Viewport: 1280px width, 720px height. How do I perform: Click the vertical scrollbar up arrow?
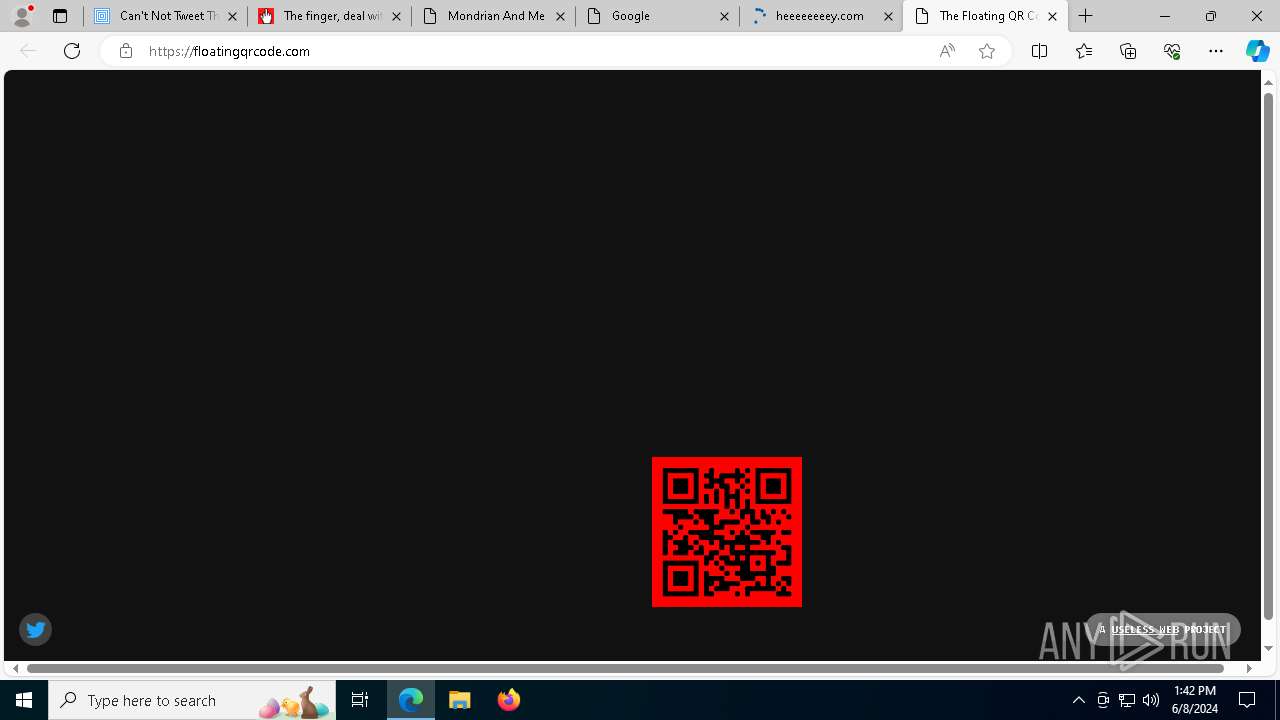(1268, 82)
